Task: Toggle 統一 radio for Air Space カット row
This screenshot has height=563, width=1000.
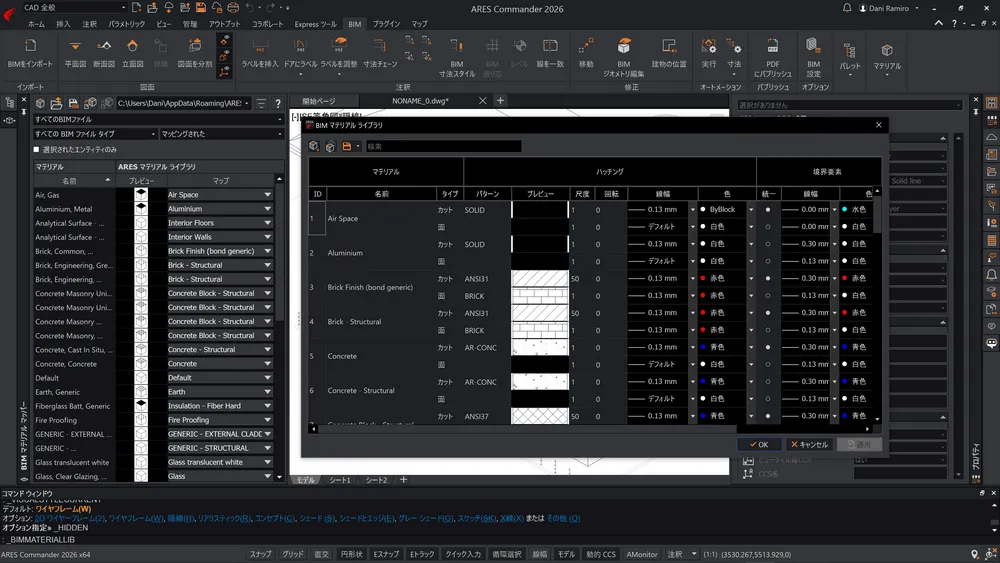Action: click(768, 209)
